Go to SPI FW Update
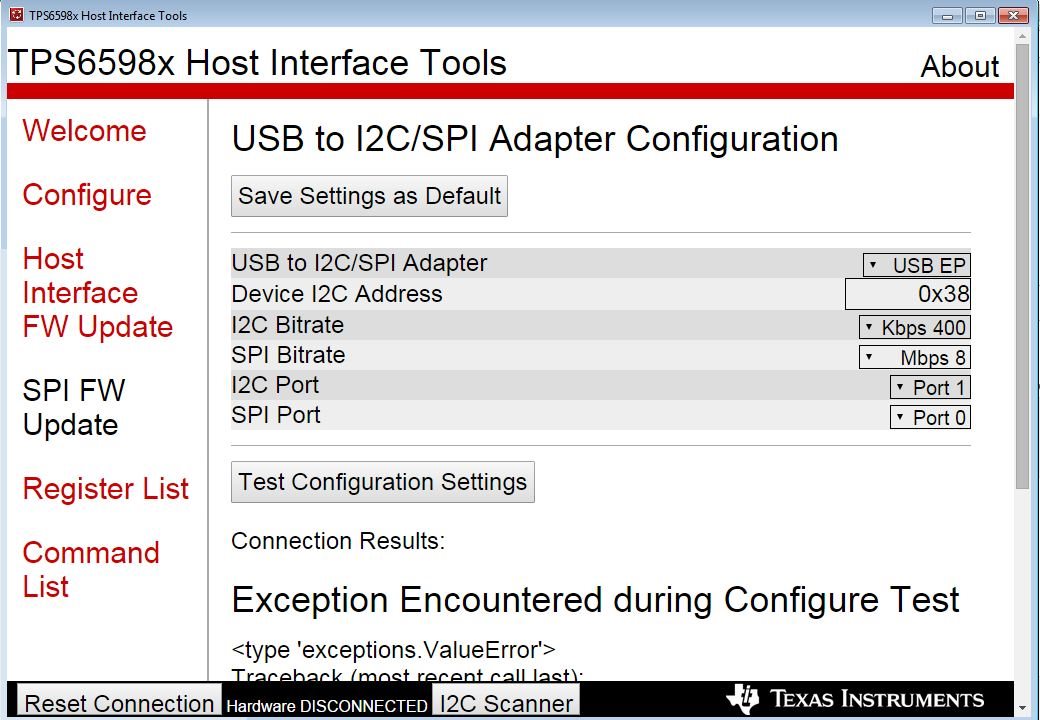This screenshot has height=720, width=1040. (x=73, y=407)
